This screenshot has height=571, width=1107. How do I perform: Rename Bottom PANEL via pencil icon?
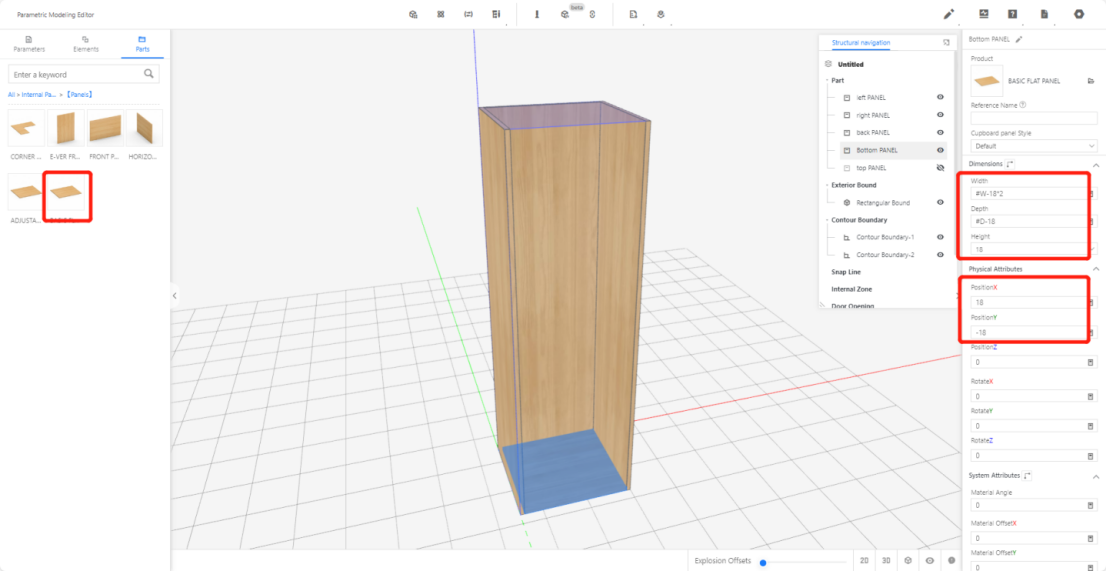1019,39
